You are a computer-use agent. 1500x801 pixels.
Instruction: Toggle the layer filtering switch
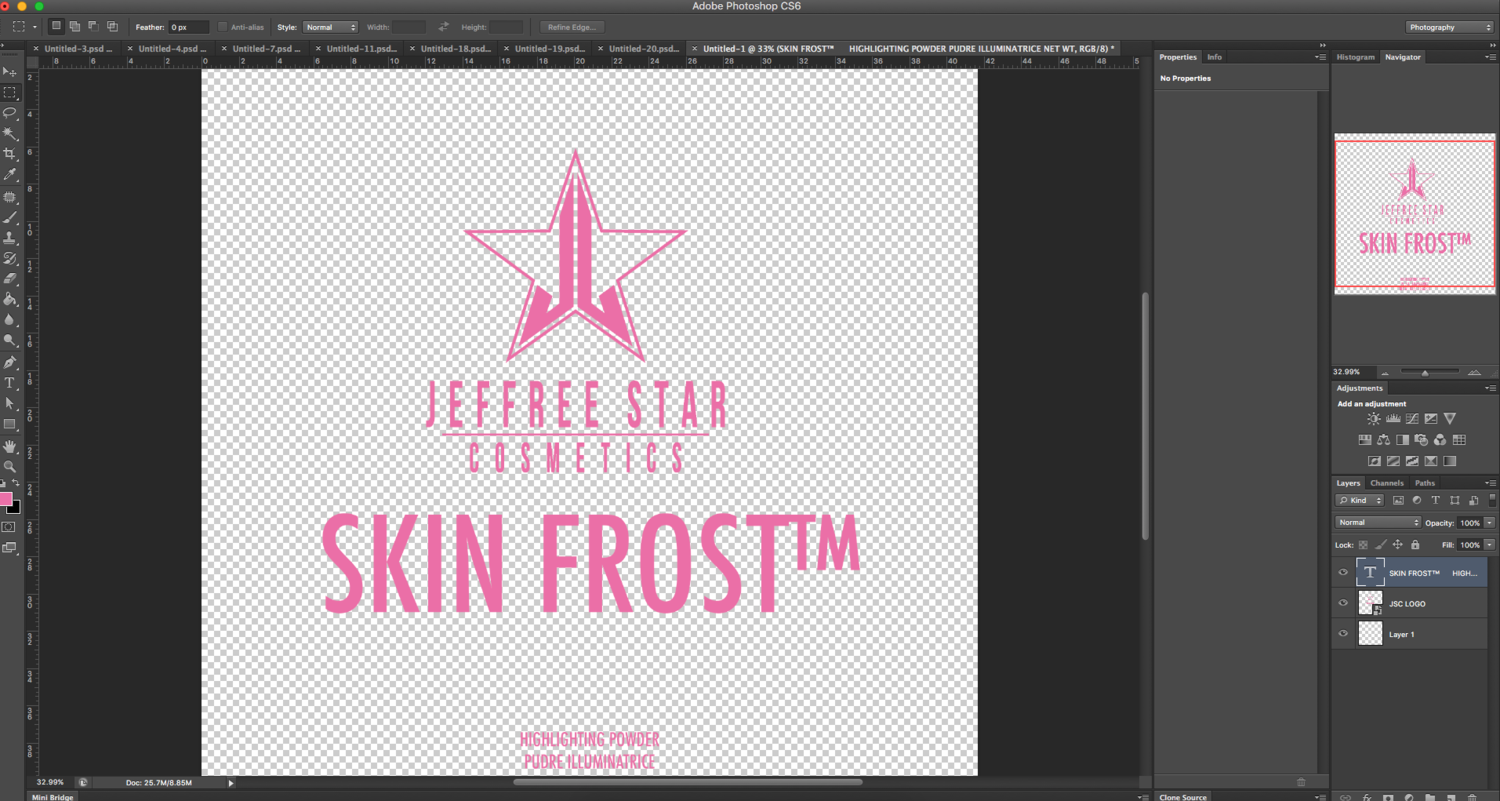tap(1492, 499)
